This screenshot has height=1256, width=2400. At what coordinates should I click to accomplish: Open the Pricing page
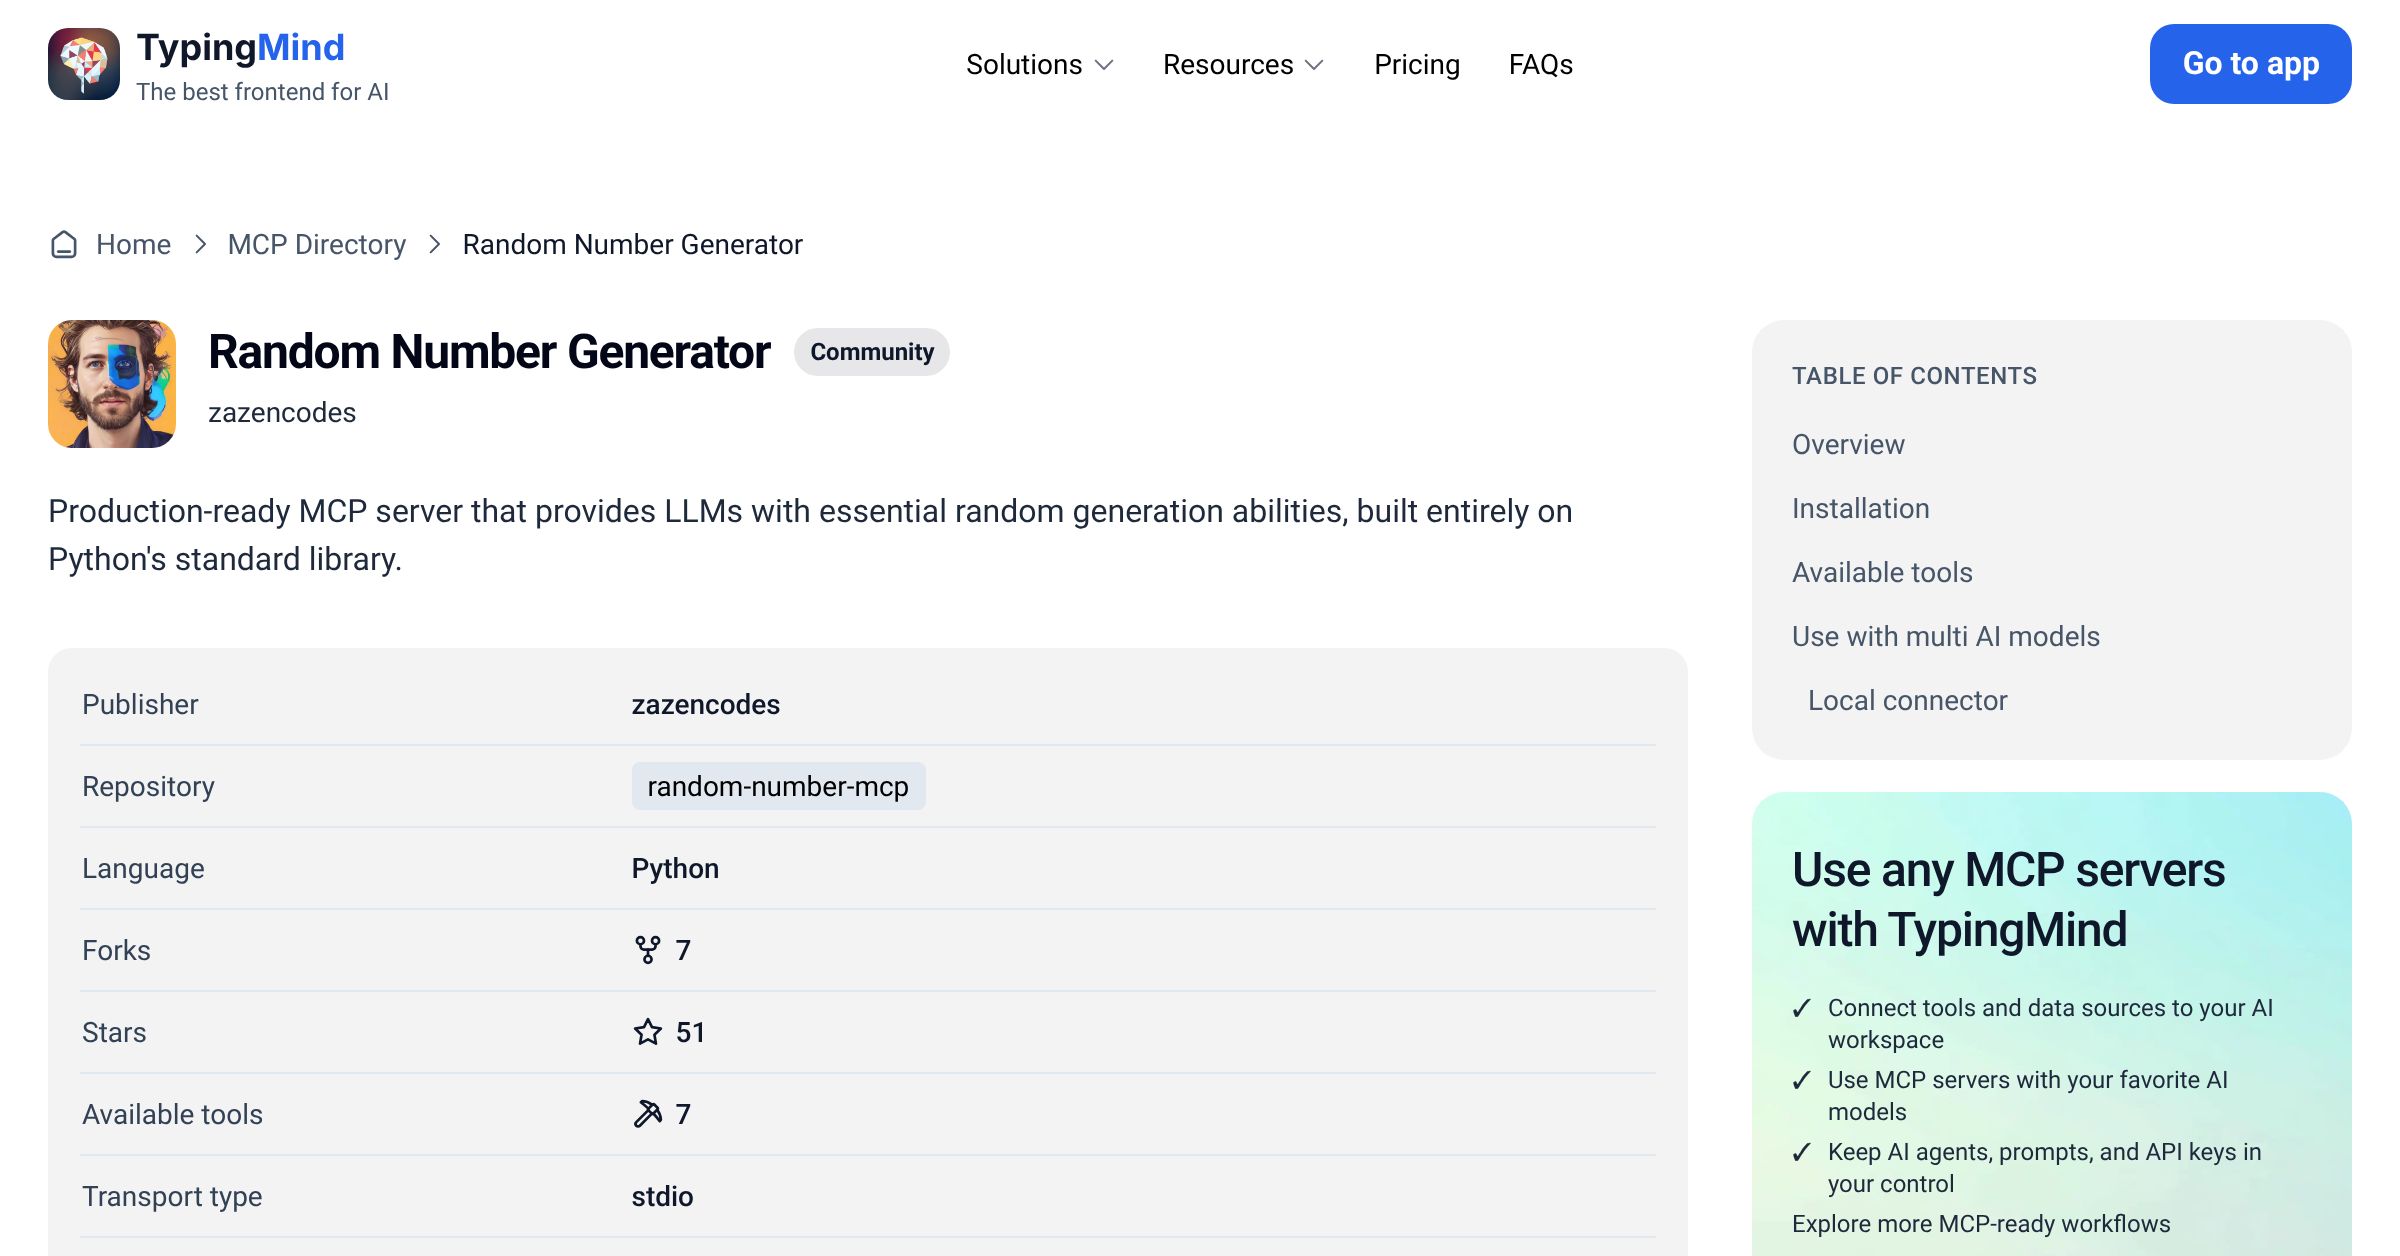[1417, 65]
